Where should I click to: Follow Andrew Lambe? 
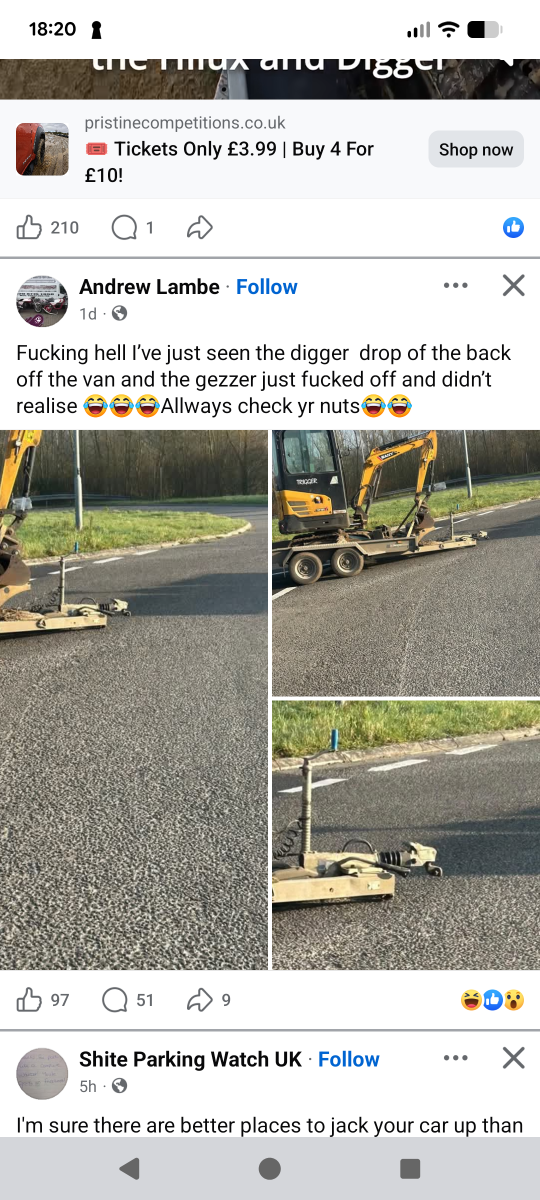point(267,287)
